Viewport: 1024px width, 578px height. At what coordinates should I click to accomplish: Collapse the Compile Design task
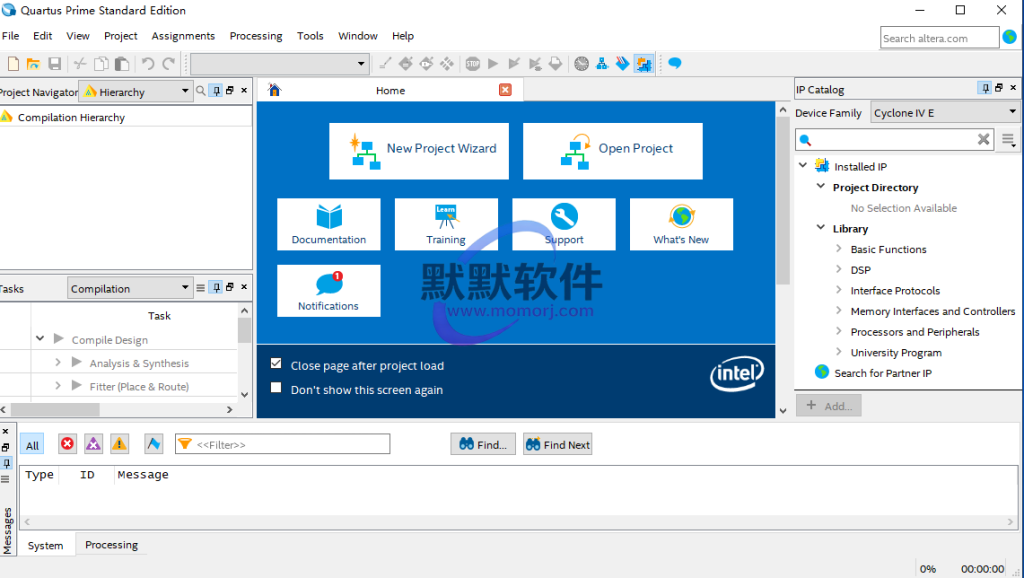(x=40, y=338)
